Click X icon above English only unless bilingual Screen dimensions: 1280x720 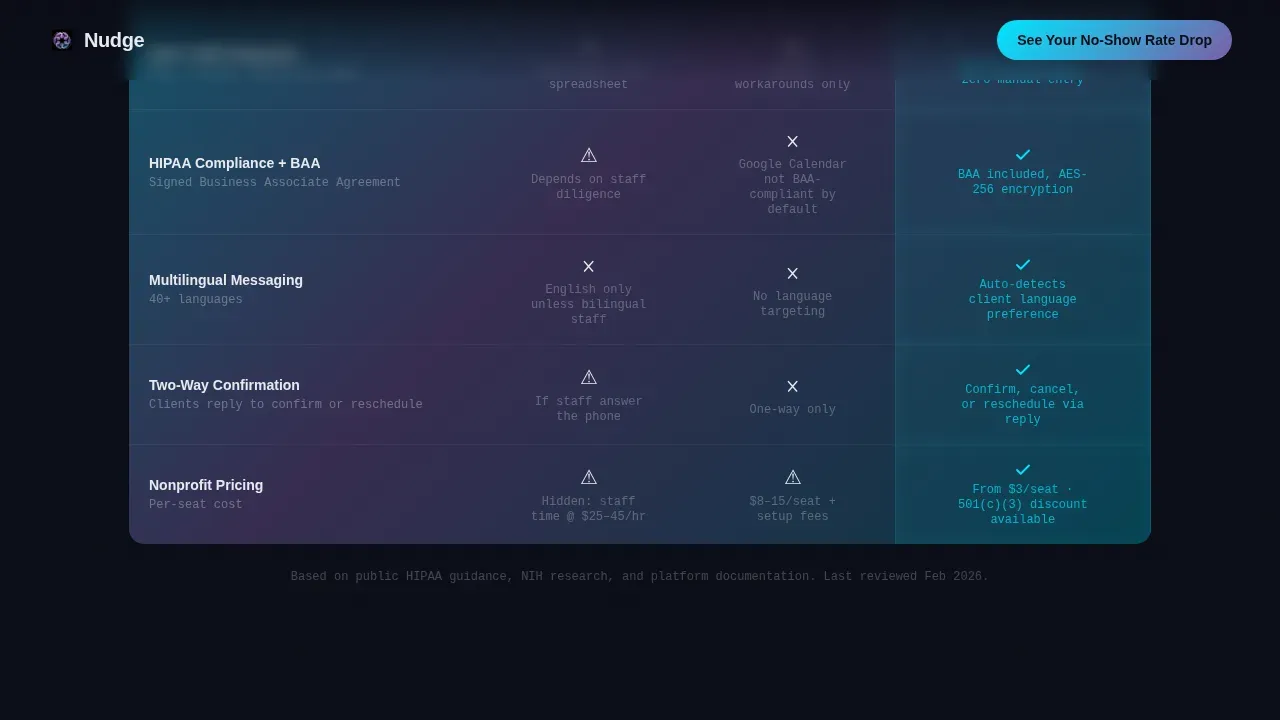click(589, 266)
